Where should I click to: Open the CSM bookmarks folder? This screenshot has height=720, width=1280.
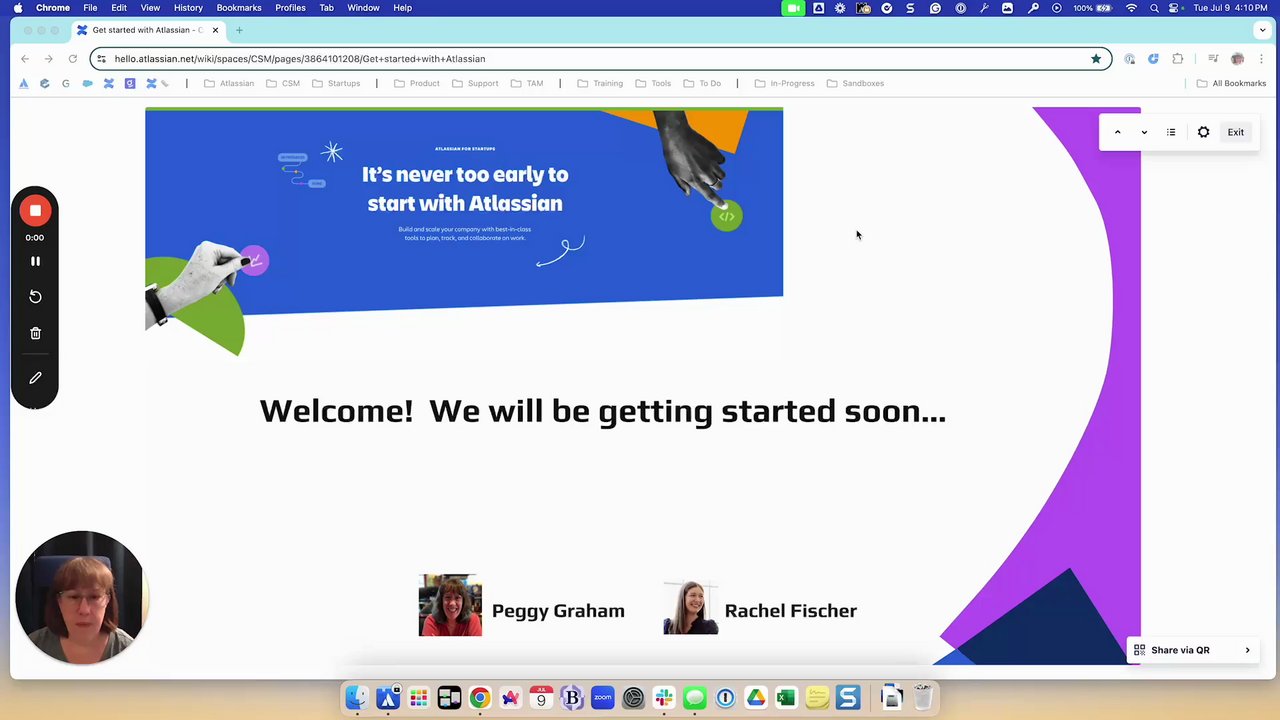click(283, 83)
